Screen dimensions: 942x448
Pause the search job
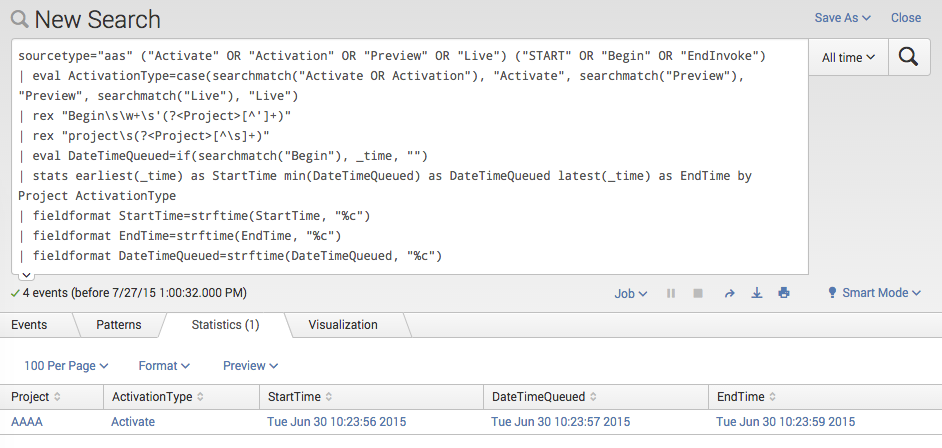tap(671, 293)
